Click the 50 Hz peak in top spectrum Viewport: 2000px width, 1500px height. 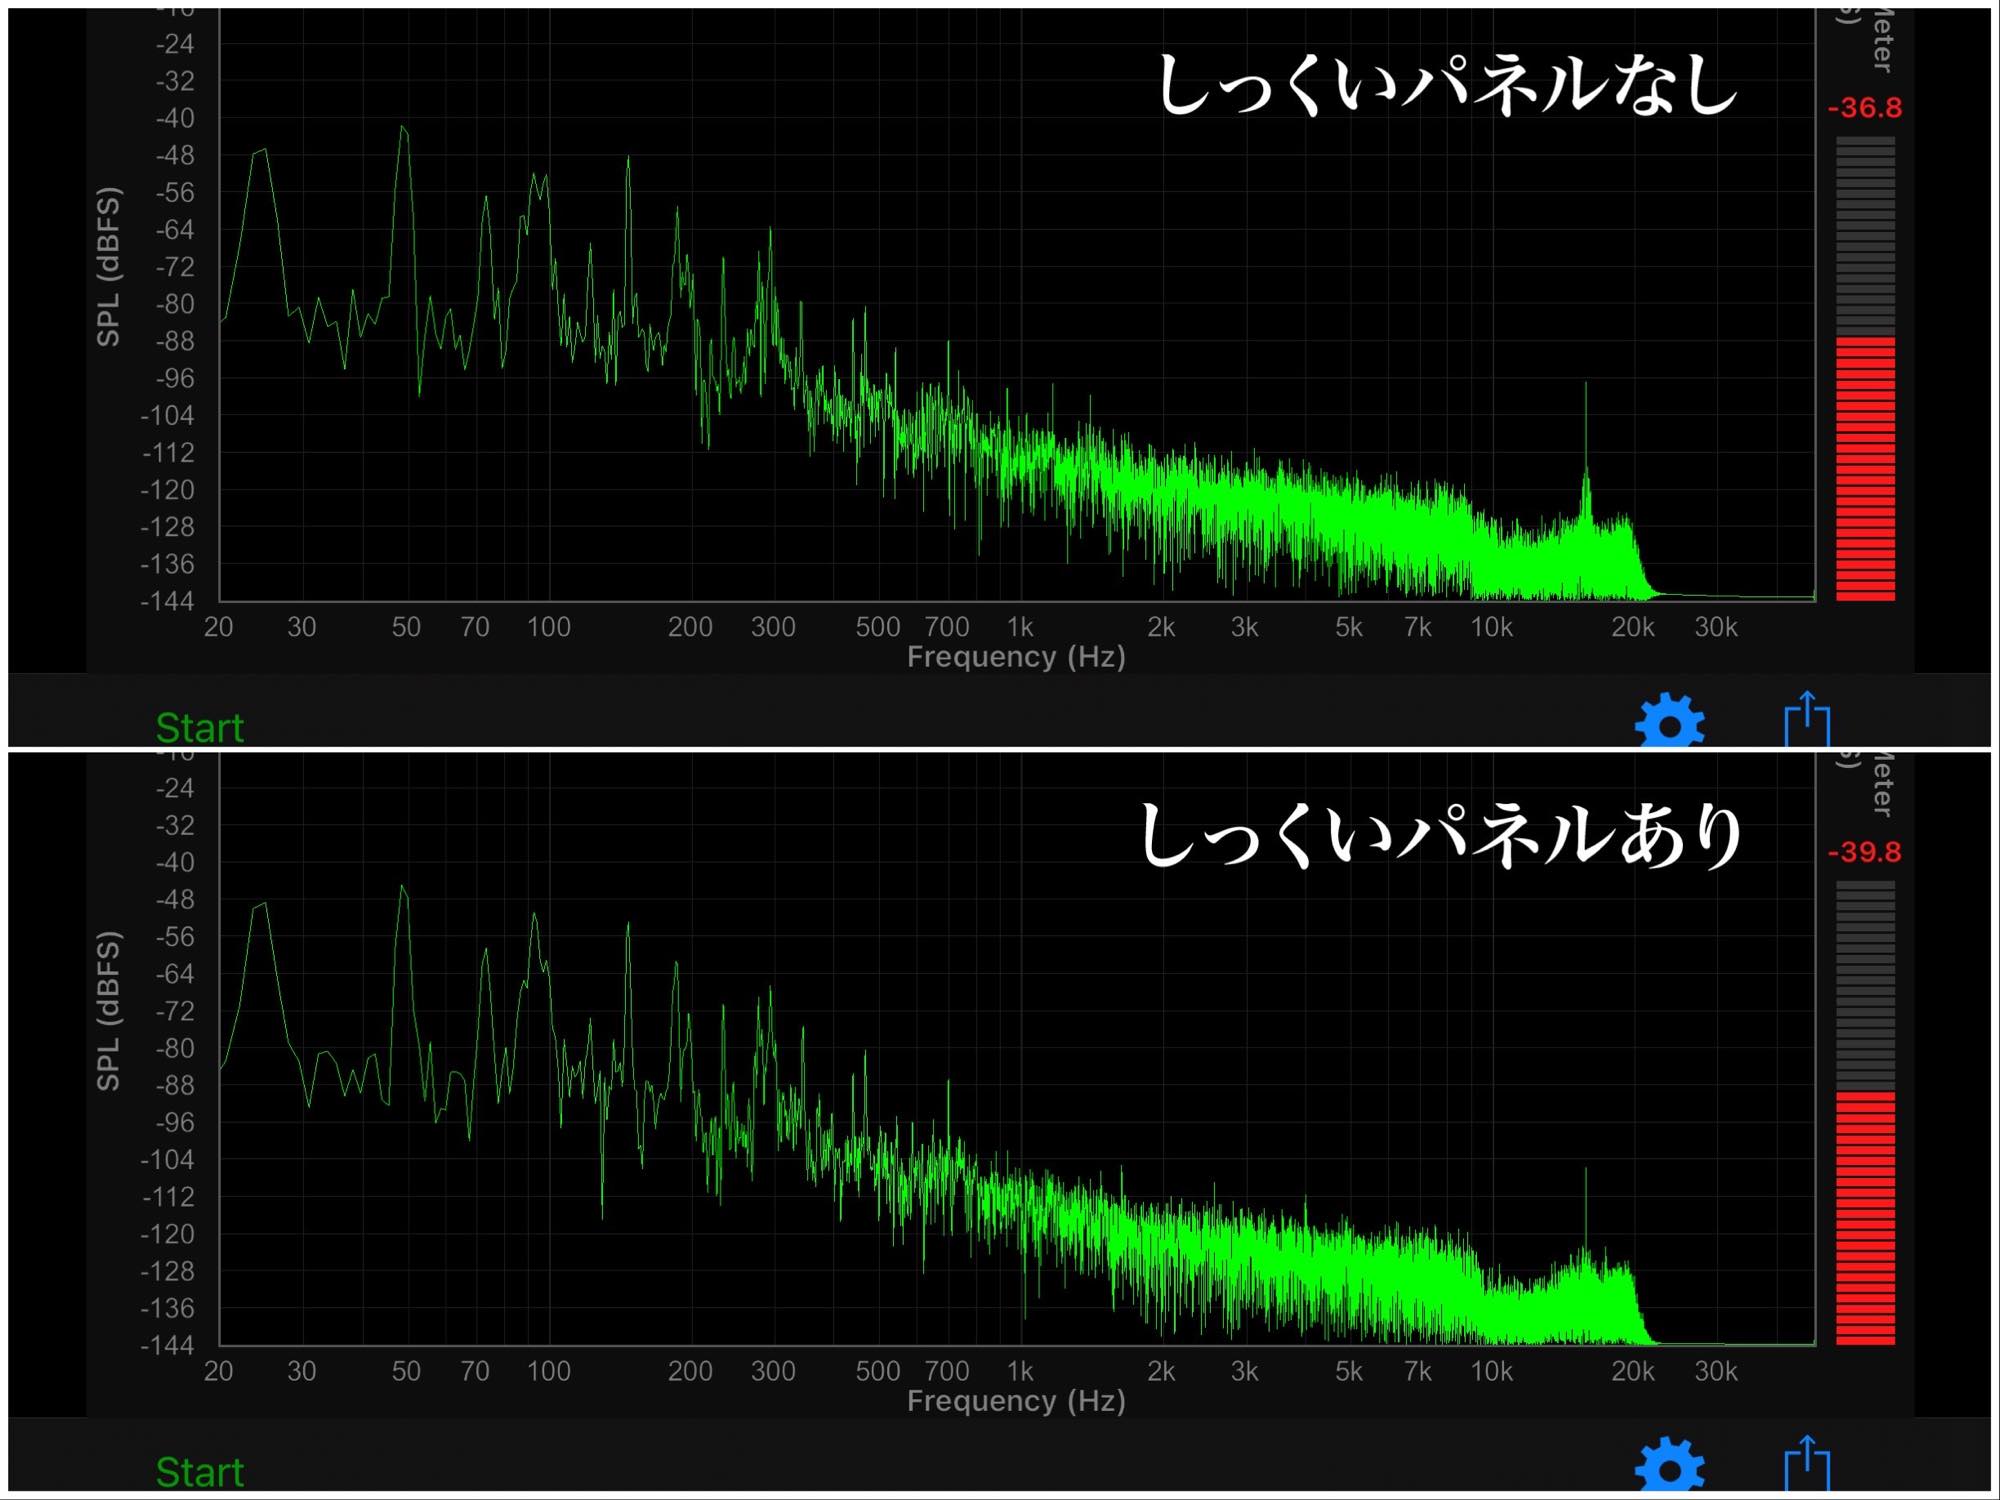coord(404,130)
